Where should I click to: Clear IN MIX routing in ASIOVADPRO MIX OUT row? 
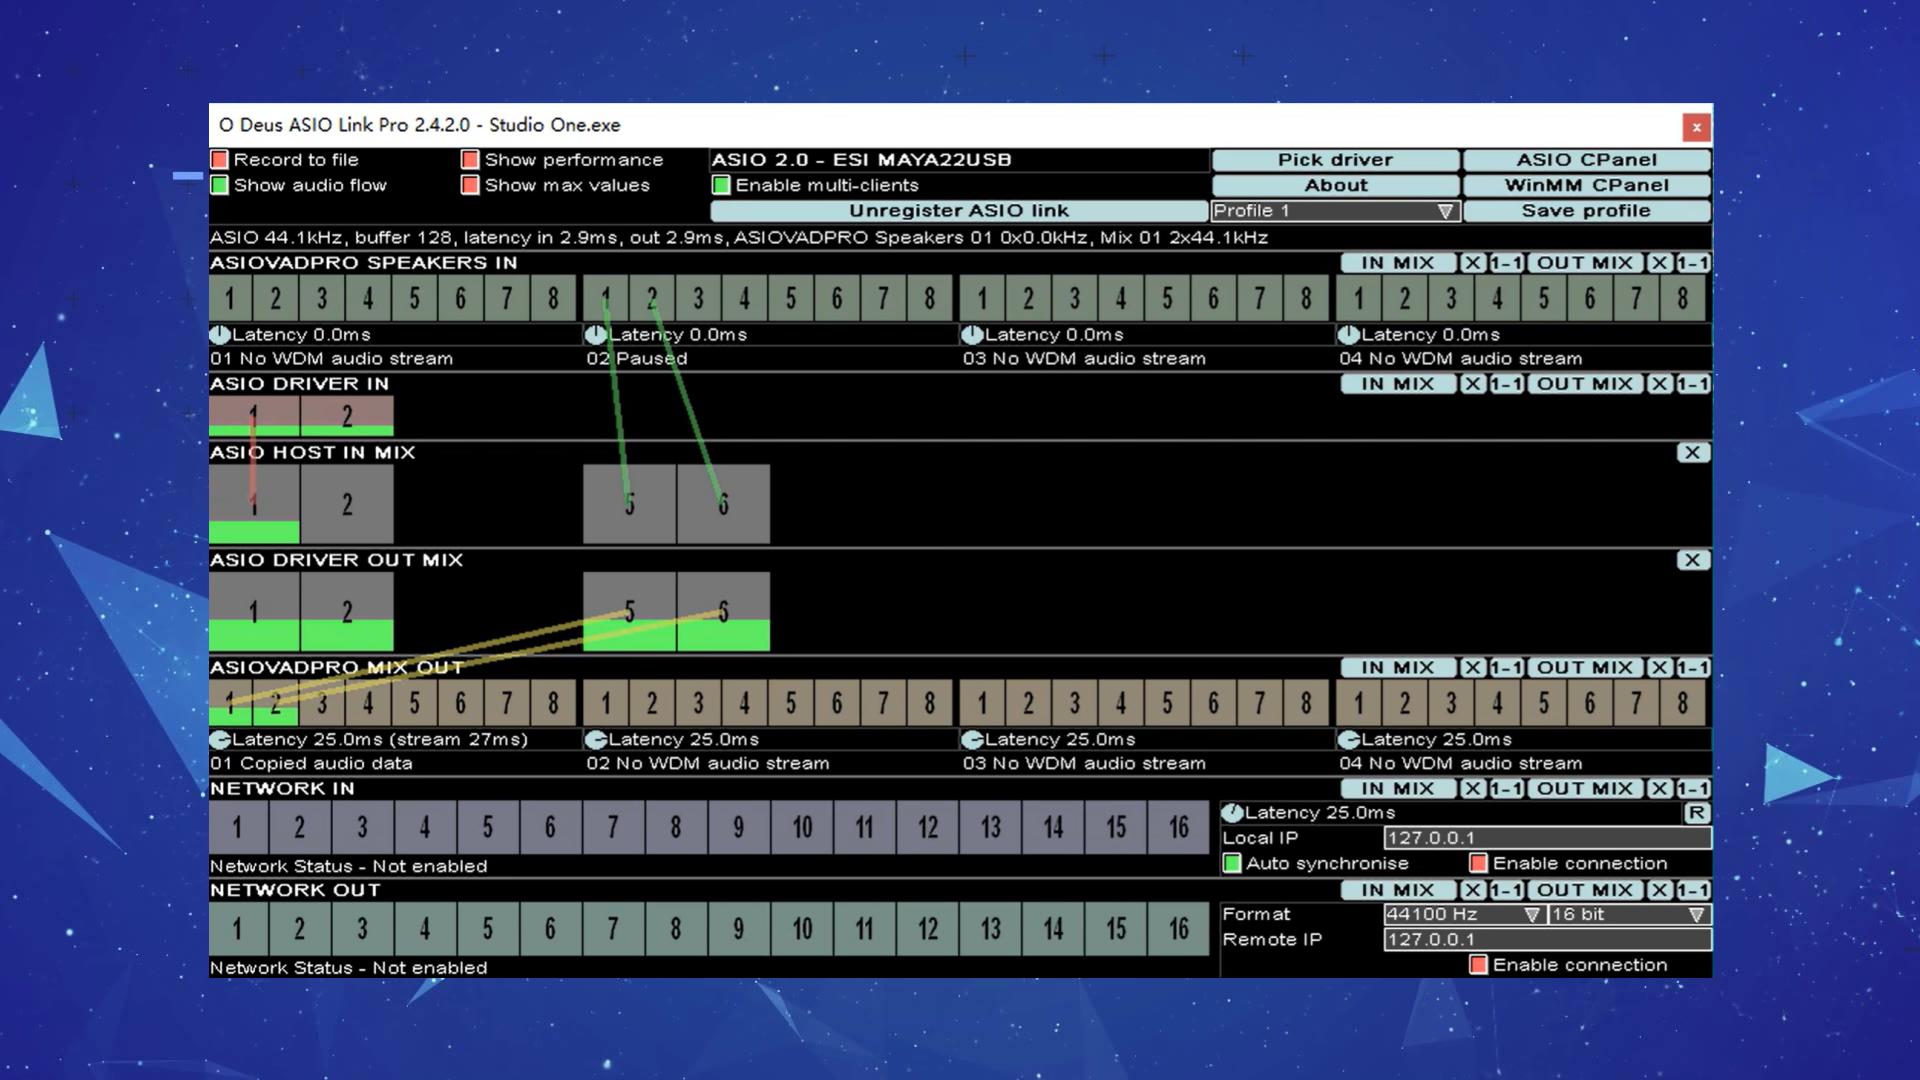coord(1472,668)
